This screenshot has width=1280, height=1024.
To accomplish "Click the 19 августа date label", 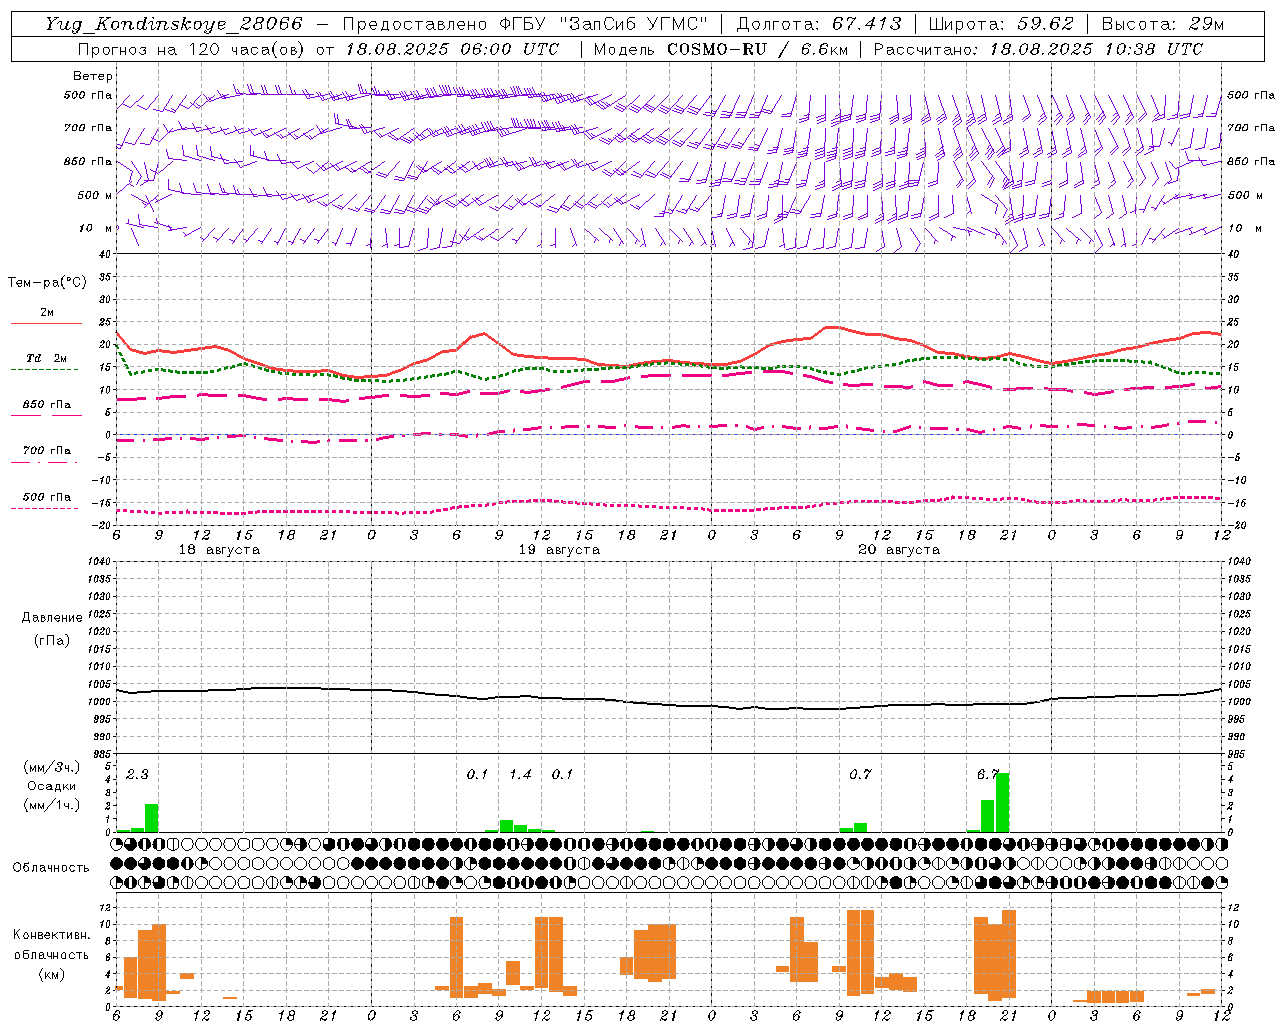I will point(559,550).
